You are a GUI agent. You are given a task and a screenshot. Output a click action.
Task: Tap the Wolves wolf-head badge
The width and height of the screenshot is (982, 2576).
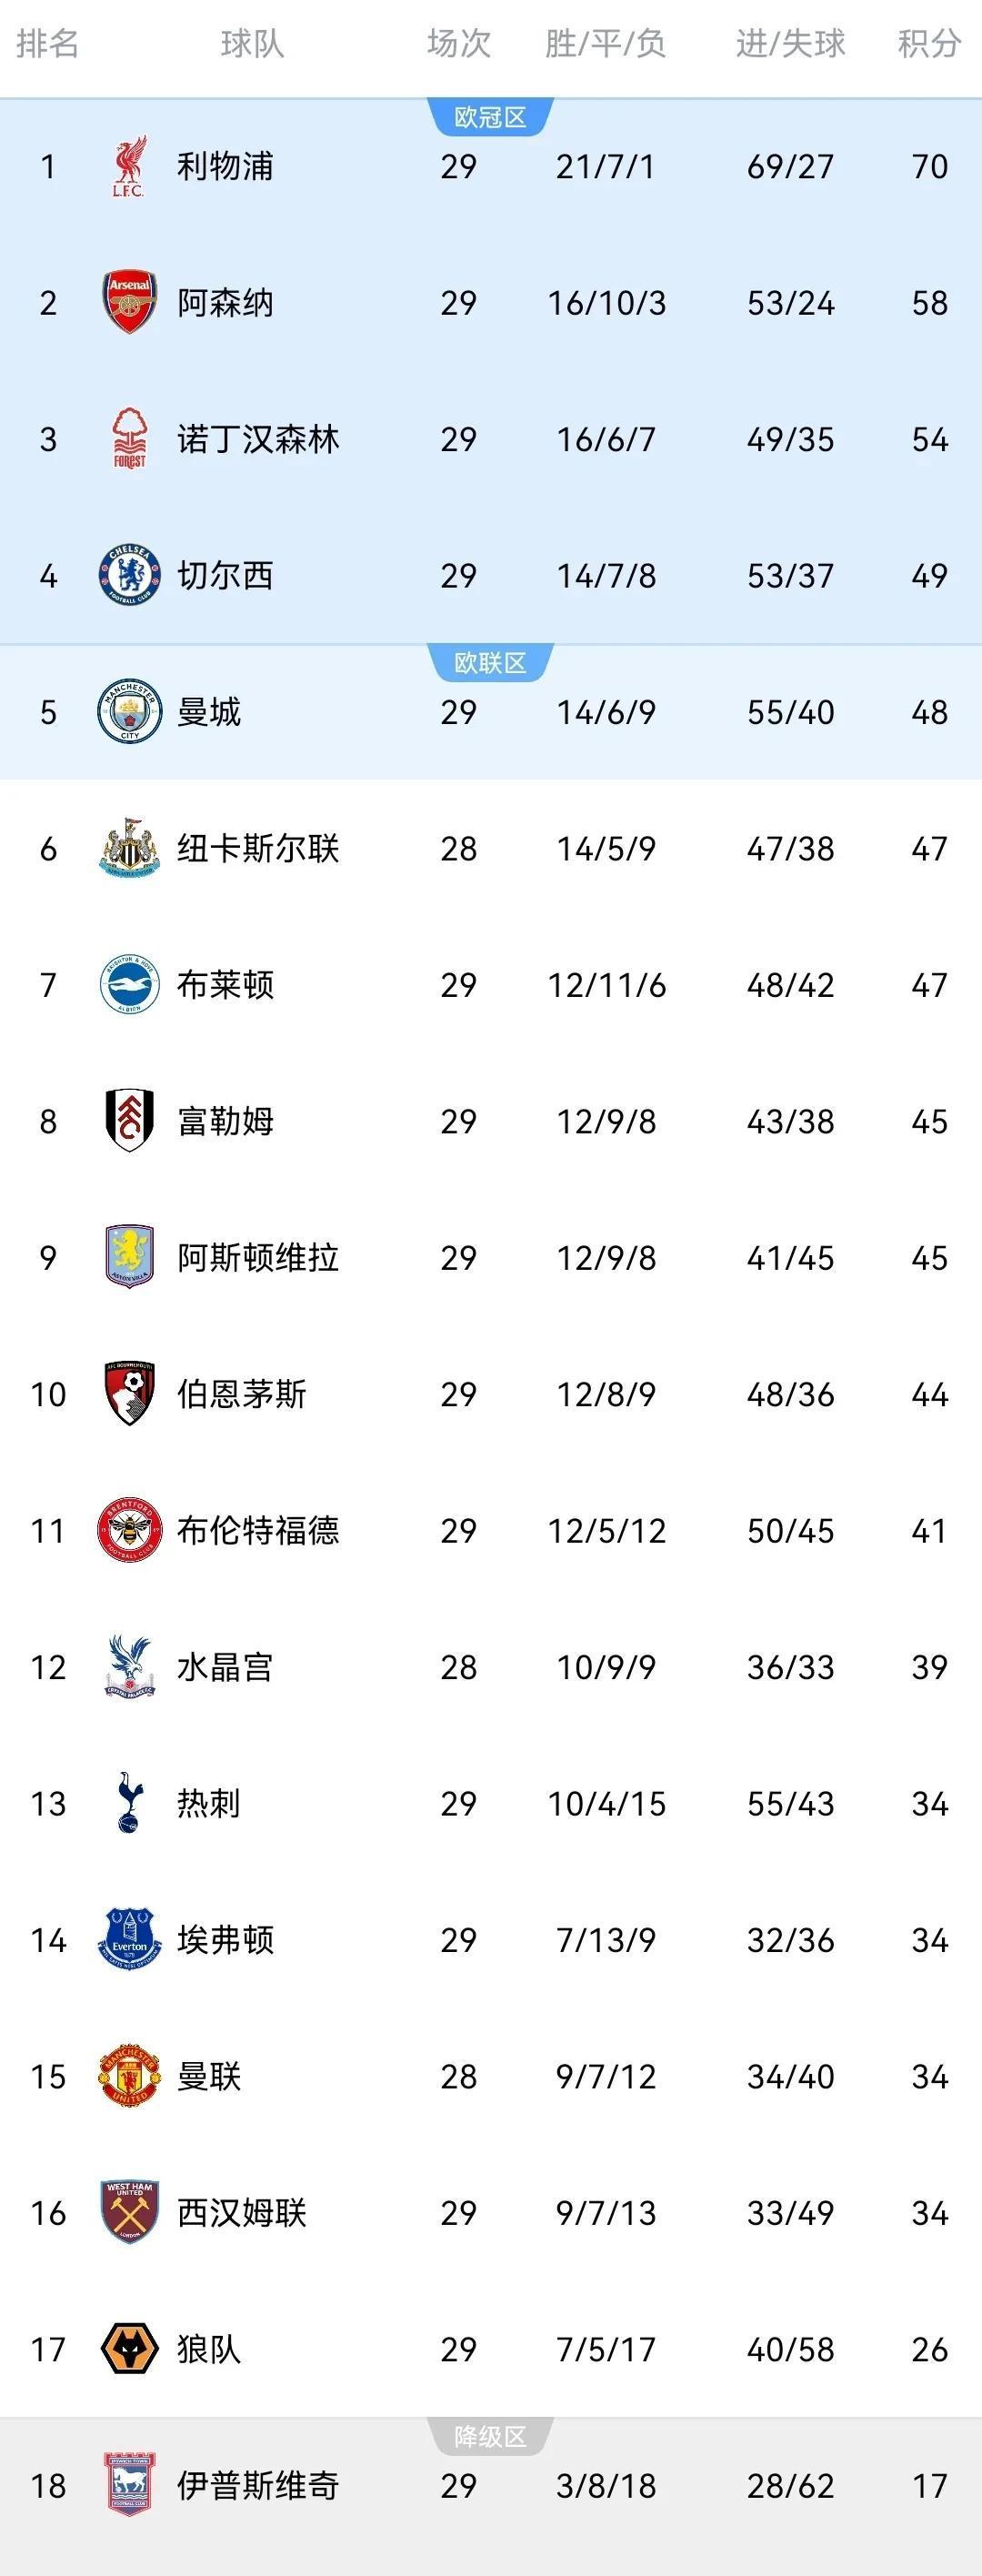(129, 2349)
